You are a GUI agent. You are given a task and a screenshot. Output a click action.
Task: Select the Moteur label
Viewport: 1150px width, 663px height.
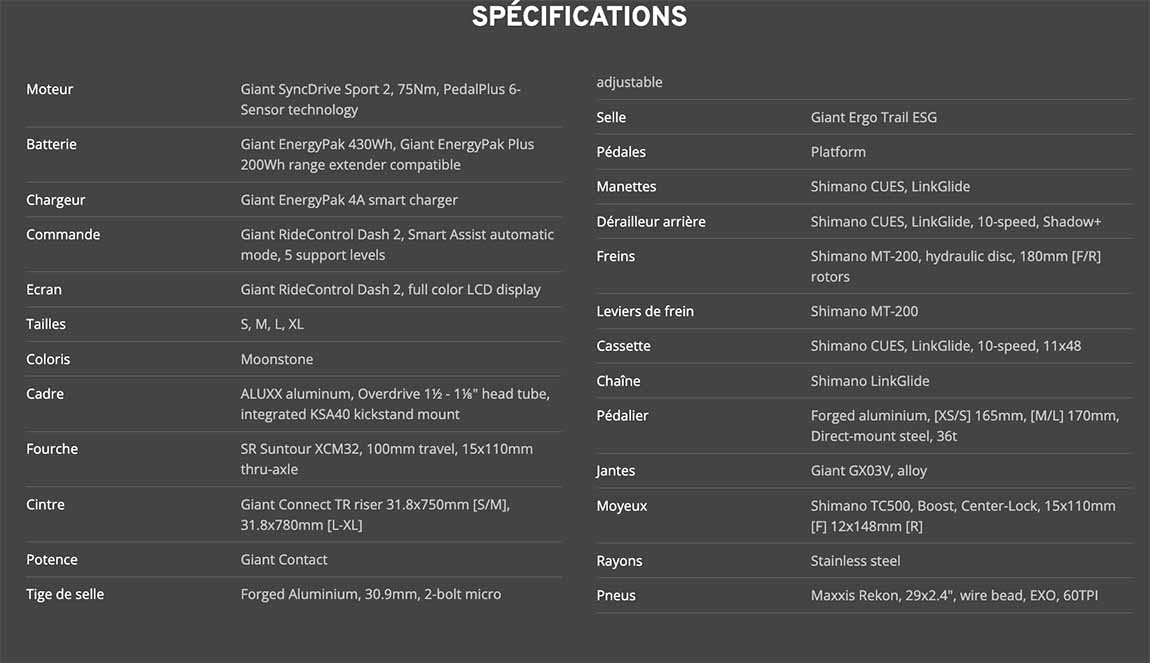[x=50, y=89]
